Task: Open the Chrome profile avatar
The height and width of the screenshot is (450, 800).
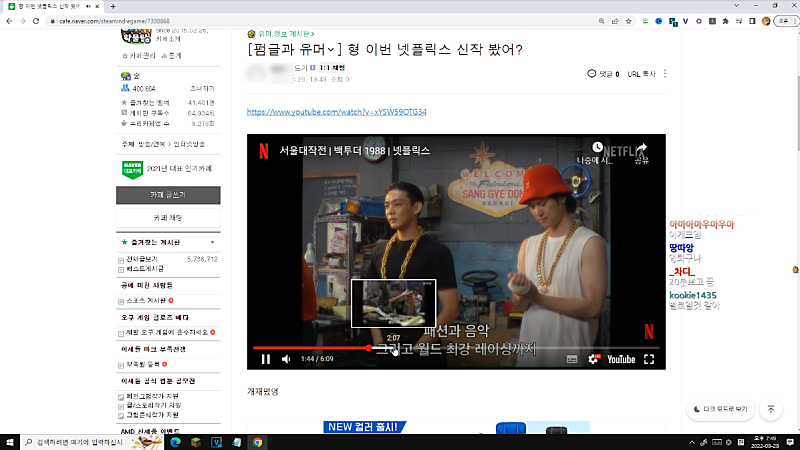Action: (x=766, y=21)
